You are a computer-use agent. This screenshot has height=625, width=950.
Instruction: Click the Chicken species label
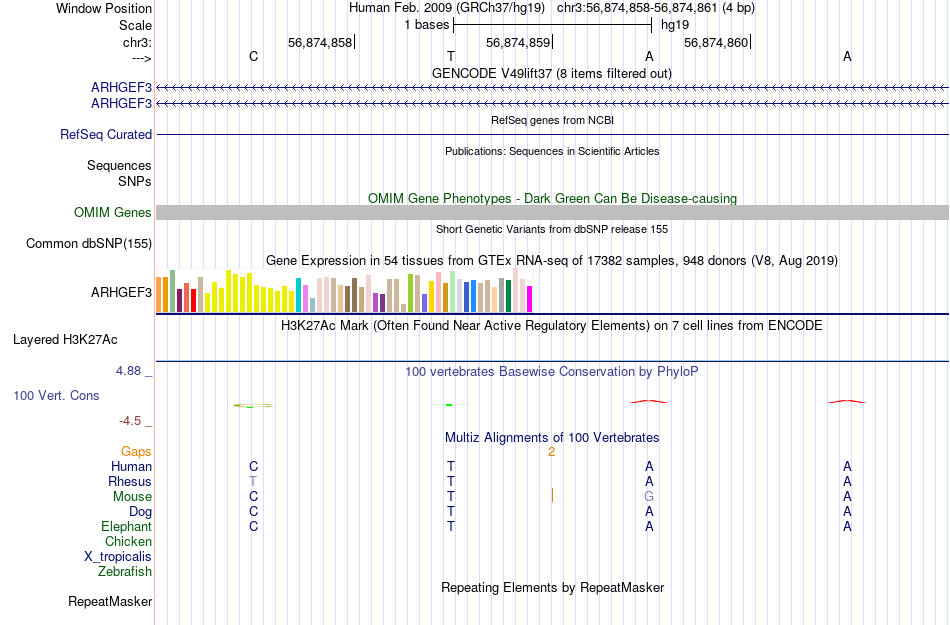128,541
